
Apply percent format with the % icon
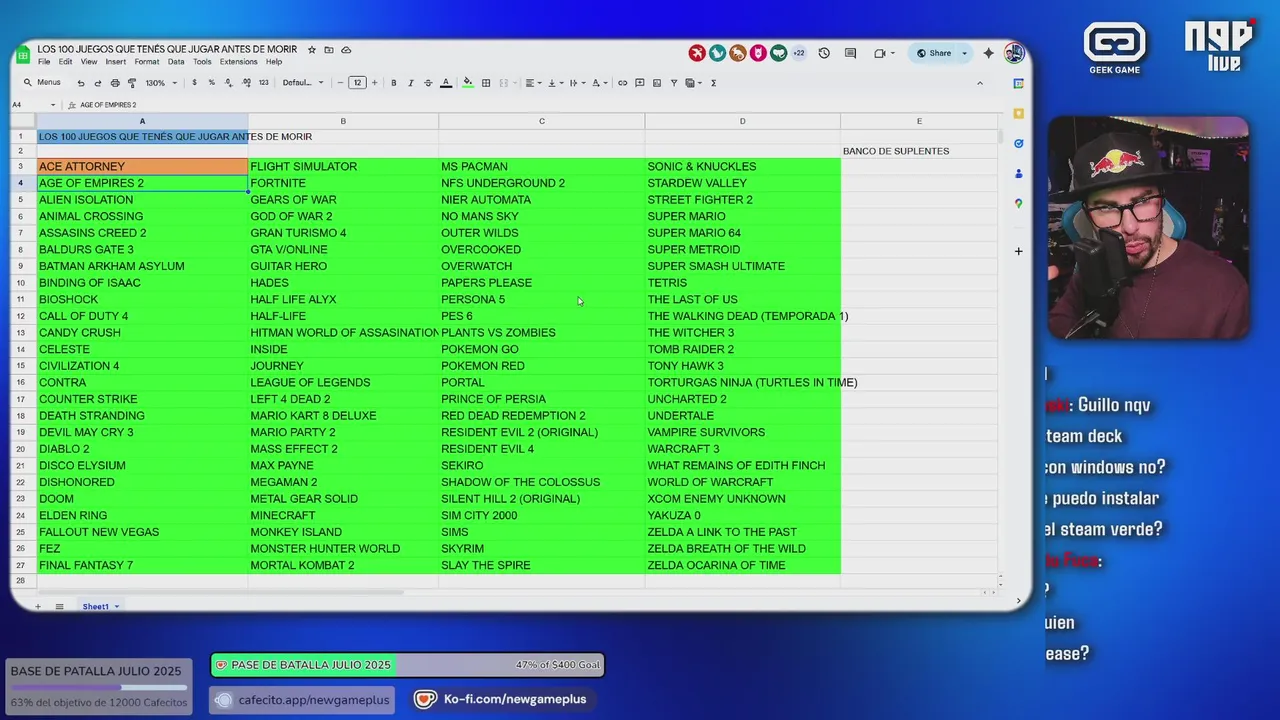211,83
